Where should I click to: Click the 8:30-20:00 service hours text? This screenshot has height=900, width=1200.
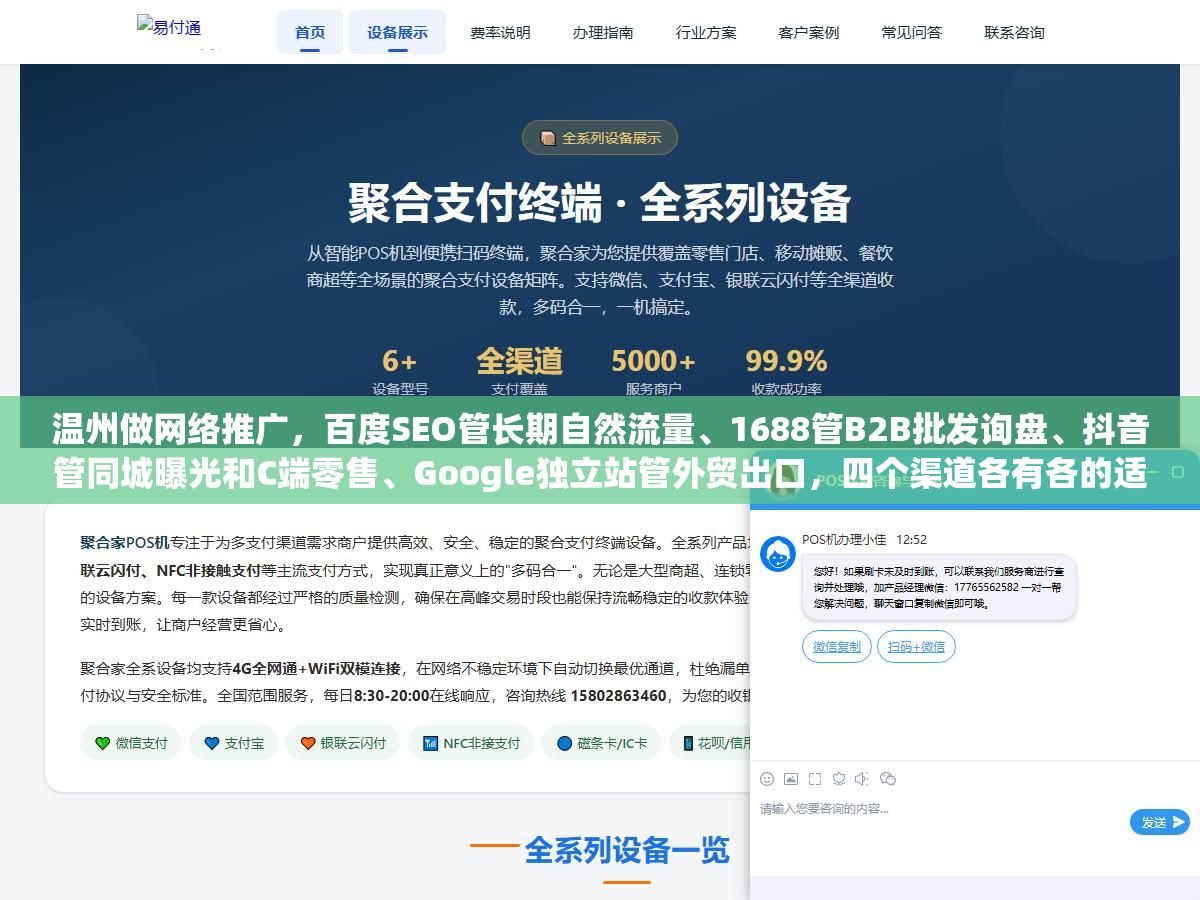(390, 695)
